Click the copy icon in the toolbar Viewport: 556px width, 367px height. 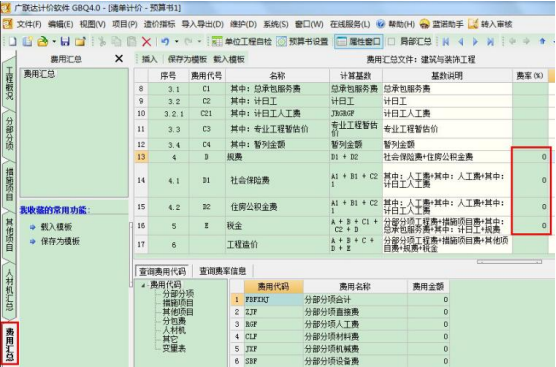click(x=116, y=41)
